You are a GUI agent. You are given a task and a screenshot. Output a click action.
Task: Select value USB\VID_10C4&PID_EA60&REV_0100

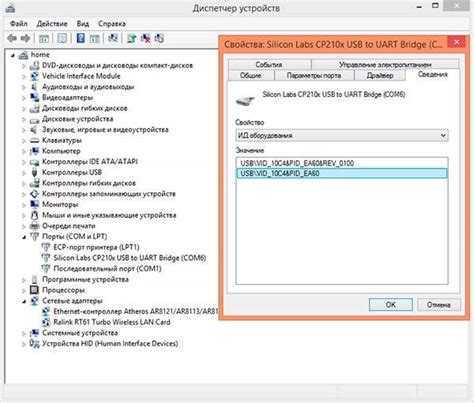(x=342, y=163)
